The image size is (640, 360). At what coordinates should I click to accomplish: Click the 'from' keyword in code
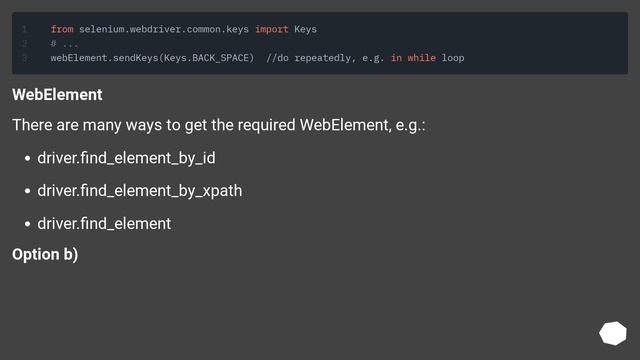(62, 29)
